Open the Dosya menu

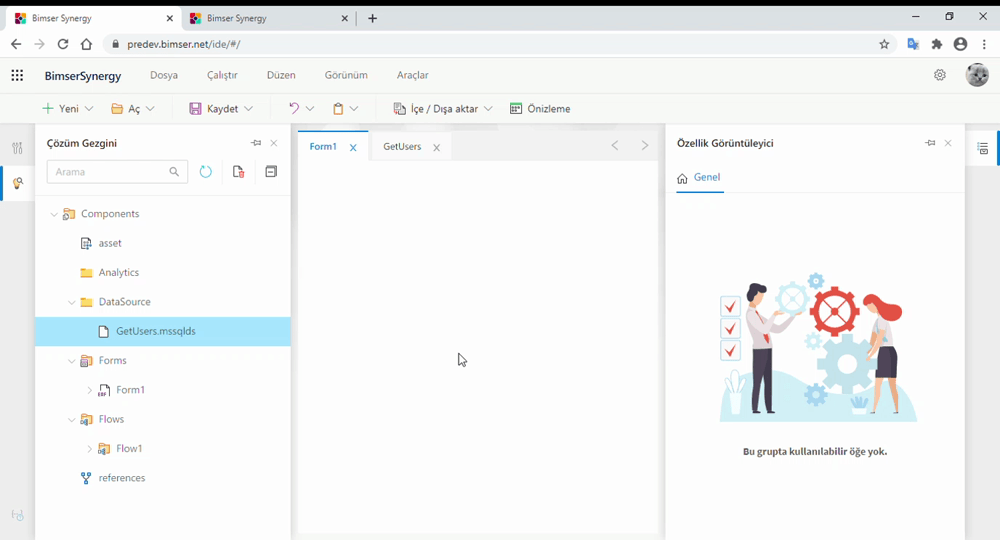(164, 75)
